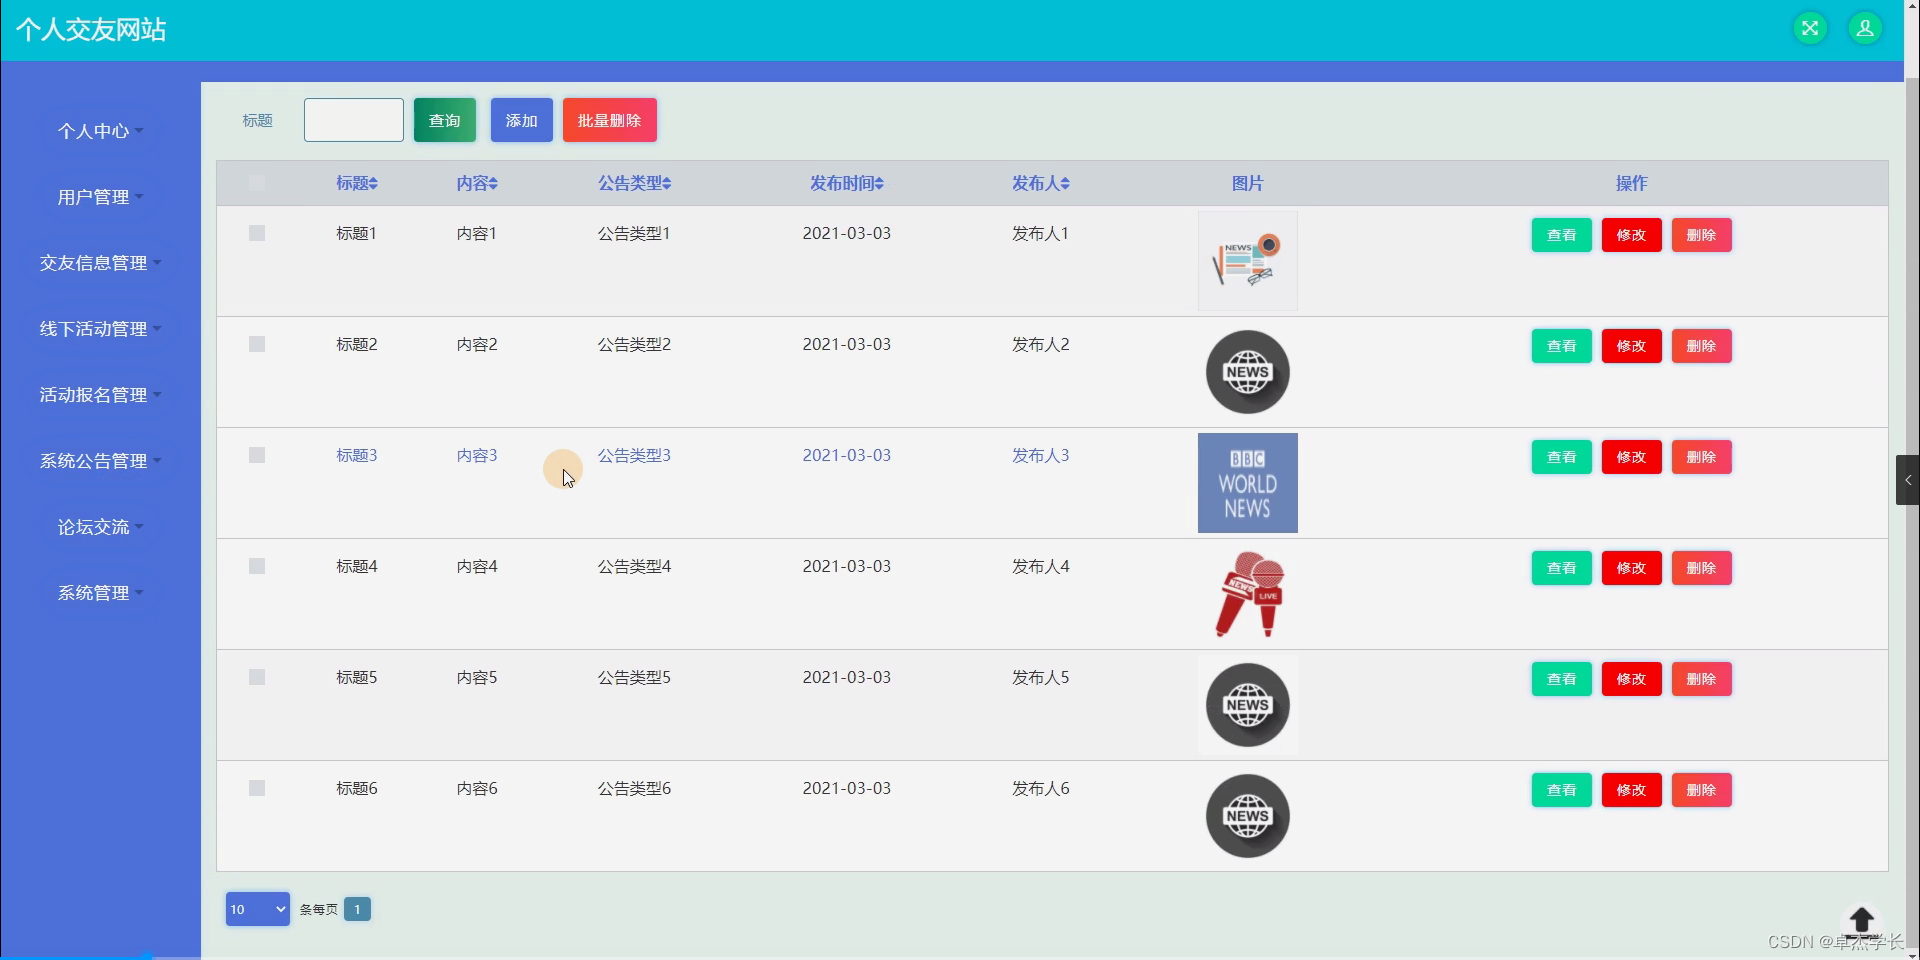Focus the 标题 search input field

click(x=354, y=120)
